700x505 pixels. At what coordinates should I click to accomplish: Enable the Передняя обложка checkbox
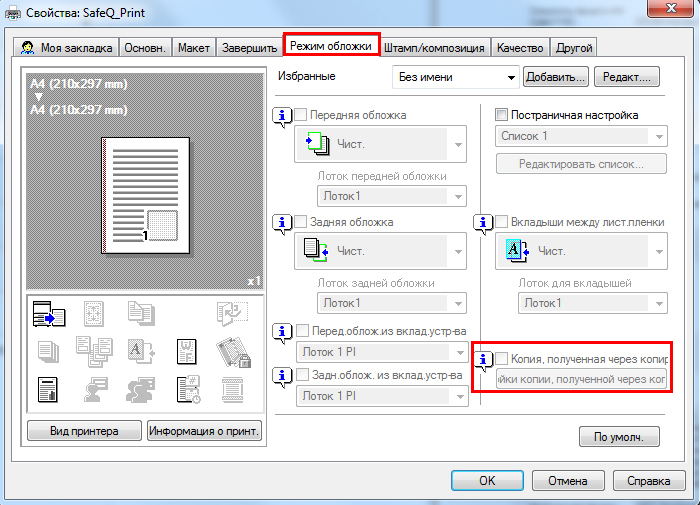pyautogui.click(x=301, y=115)
